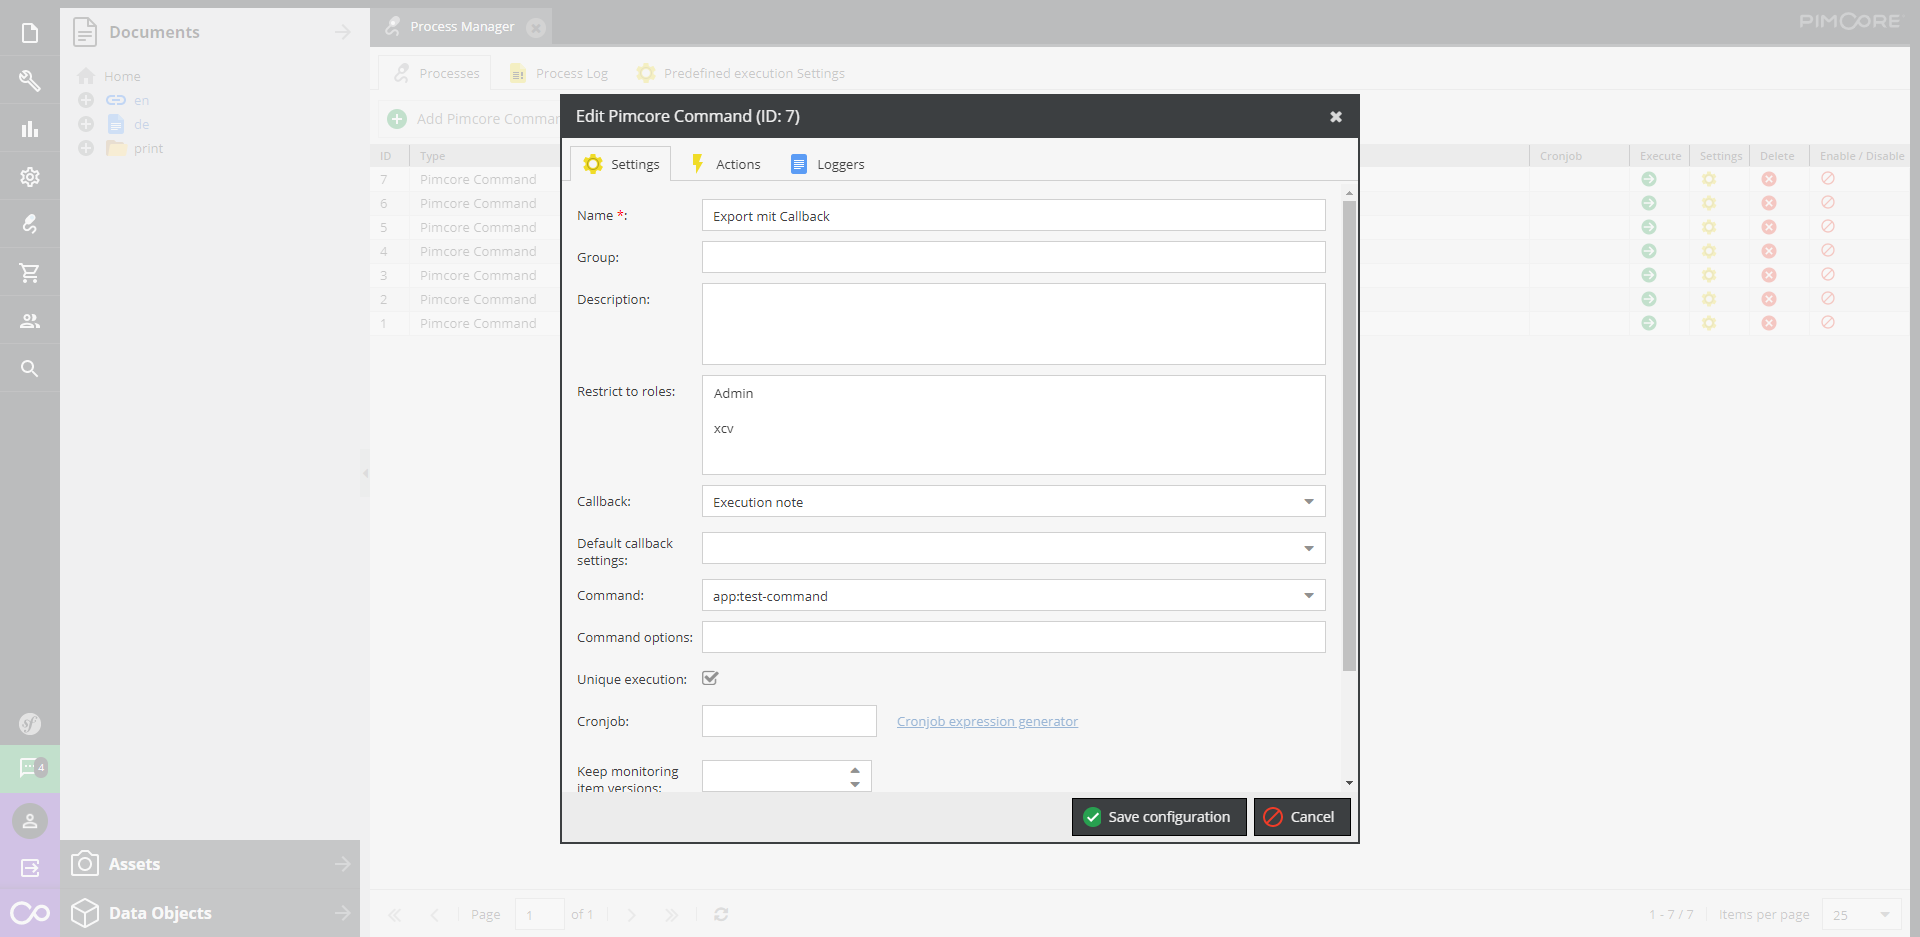Viewport: 1920px width, 937px height.
Task: Click the logout icon in sidebar
Action: (x=30, y=868)
